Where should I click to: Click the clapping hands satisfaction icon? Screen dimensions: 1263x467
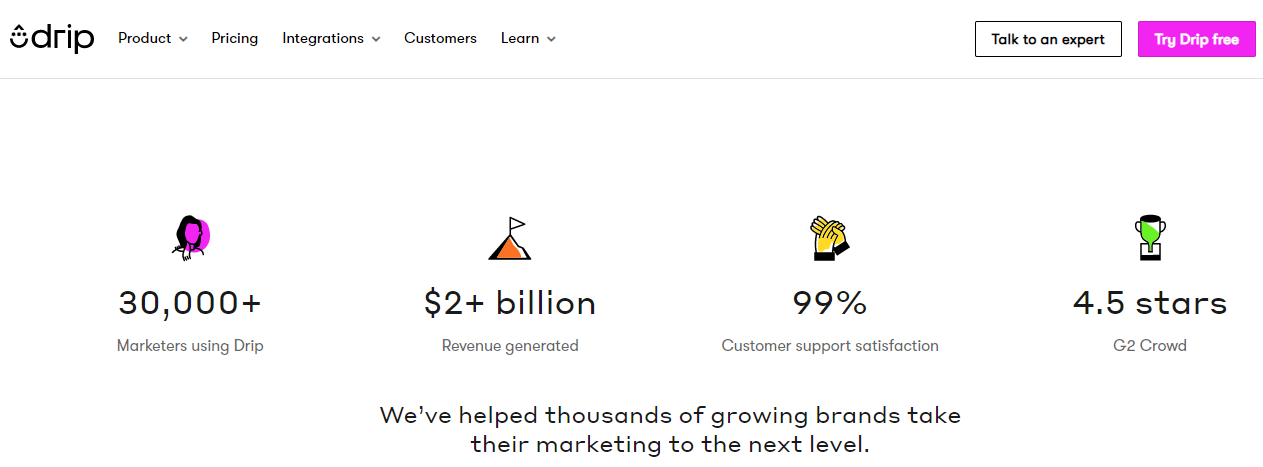829,239
